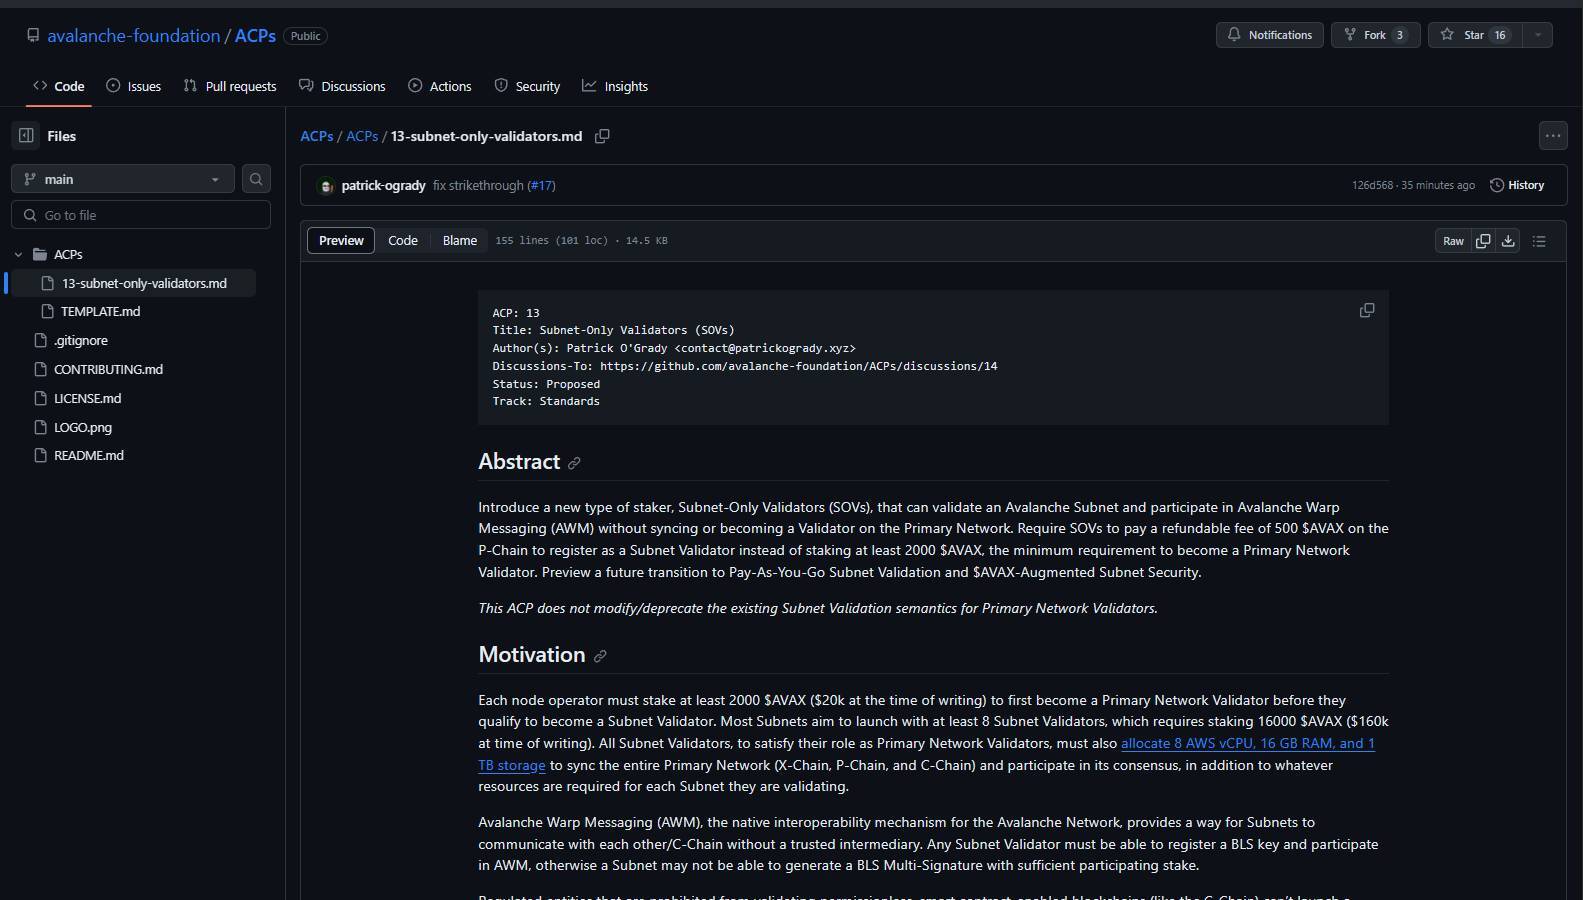Open LICENSE.md in the file tree
Viewport: 1583px width, 900px height.
pyautogui.click(x=87, y=398)
